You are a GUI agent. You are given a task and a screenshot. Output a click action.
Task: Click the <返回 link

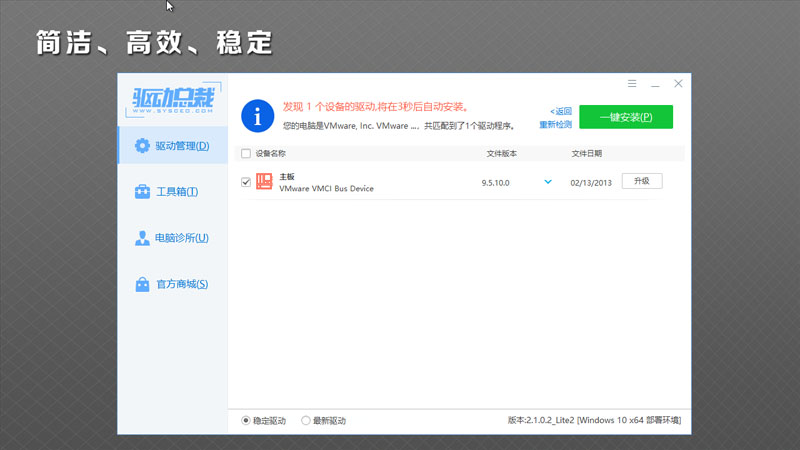(x=561, y=111)
